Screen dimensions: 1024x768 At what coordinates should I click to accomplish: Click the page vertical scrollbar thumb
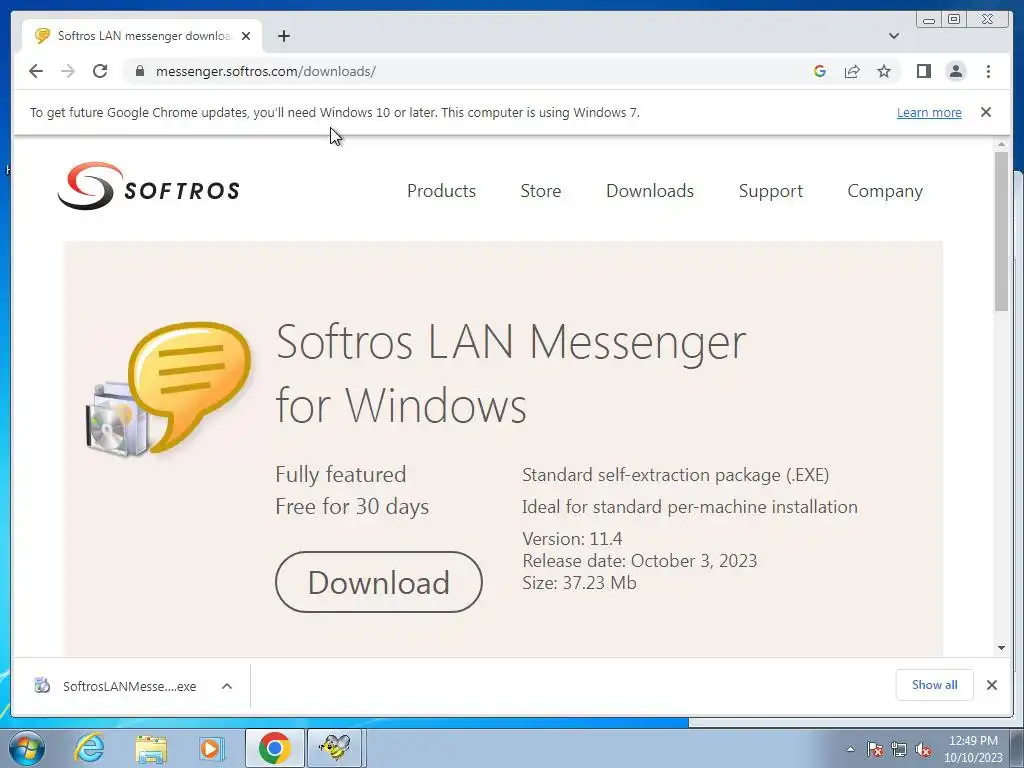[1001, 231]
